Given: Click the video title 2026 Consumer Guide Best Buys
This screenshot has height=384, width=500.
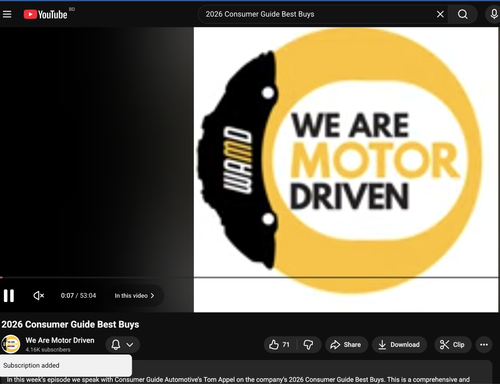Looking at the screenshot, I should (70, 324).
